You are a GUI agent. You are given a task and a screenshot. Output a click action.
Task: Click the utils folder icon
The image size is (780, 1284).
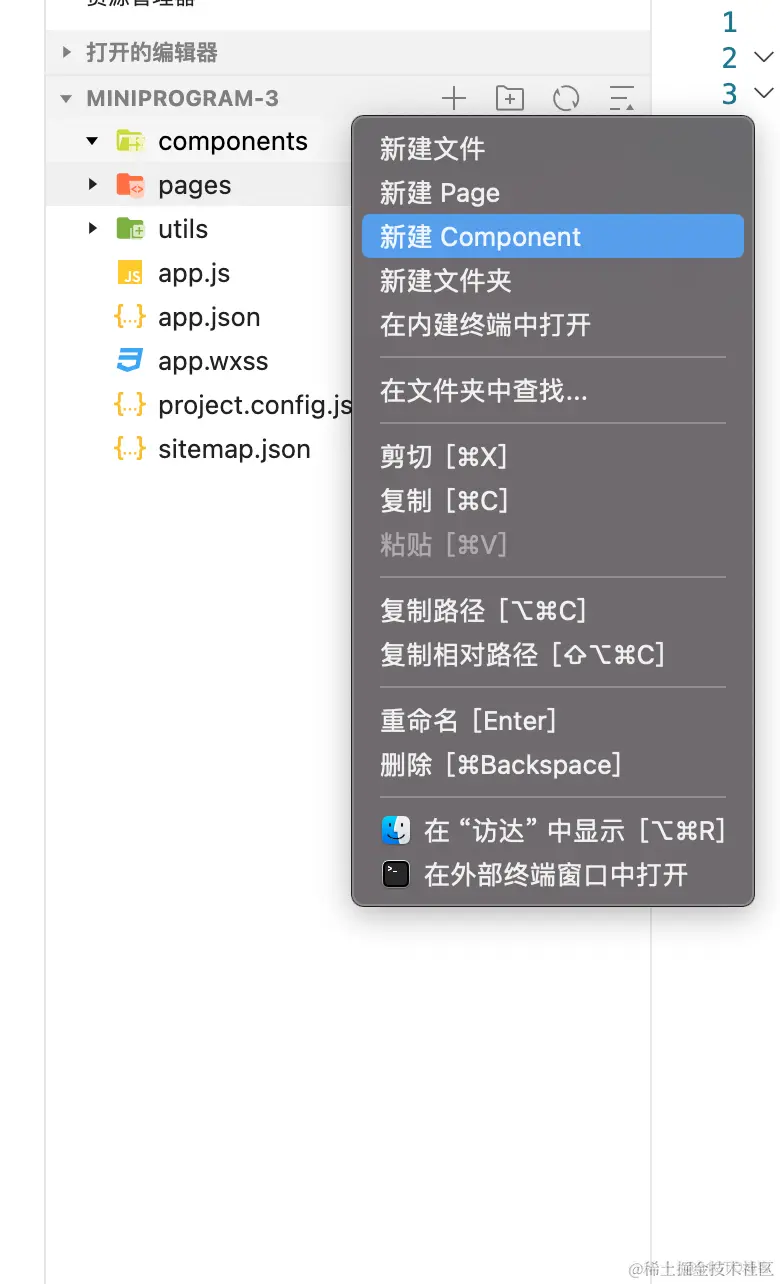point(130,229)
